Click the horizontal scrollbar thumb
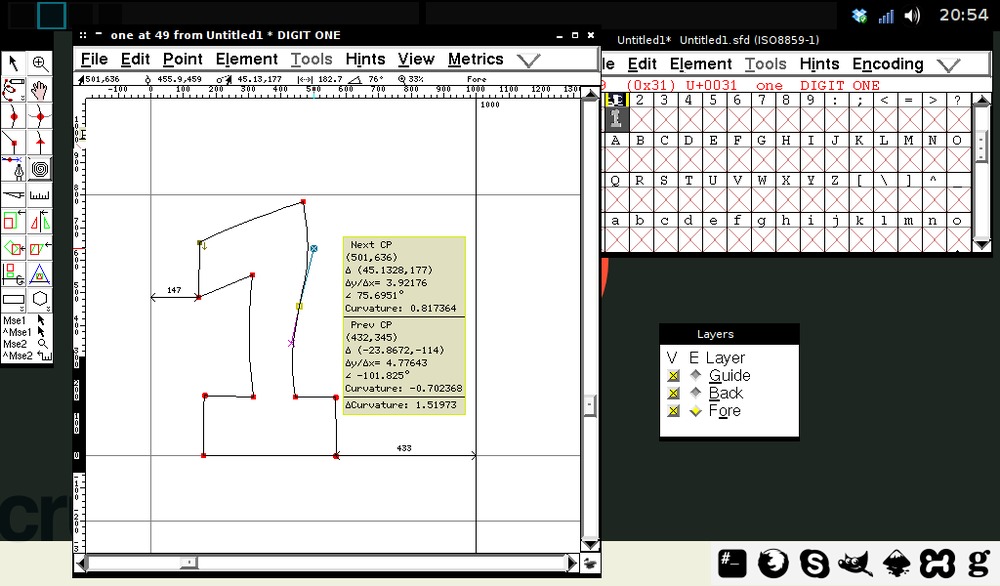Screen dimensions: 1000x586 pyautogui.click(x=187, y=563)
